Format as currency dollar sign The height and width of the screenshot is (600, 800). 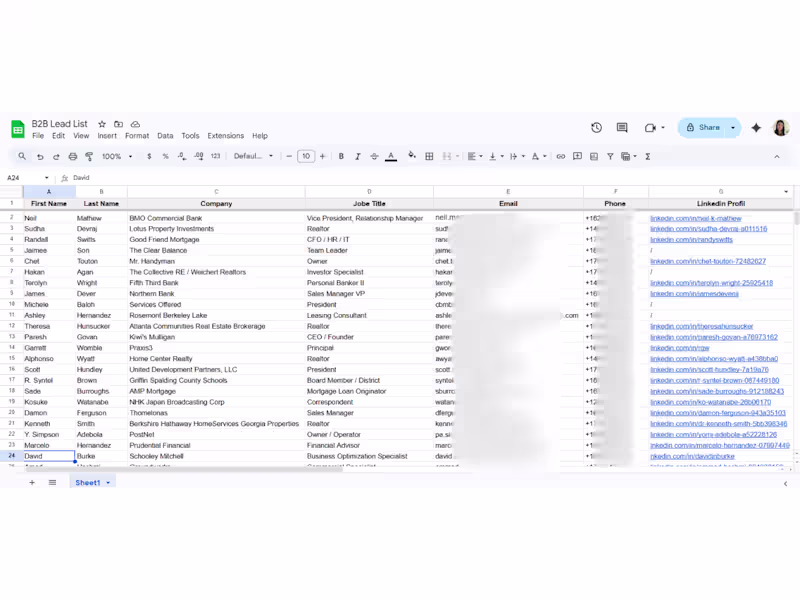coord(149,157)
